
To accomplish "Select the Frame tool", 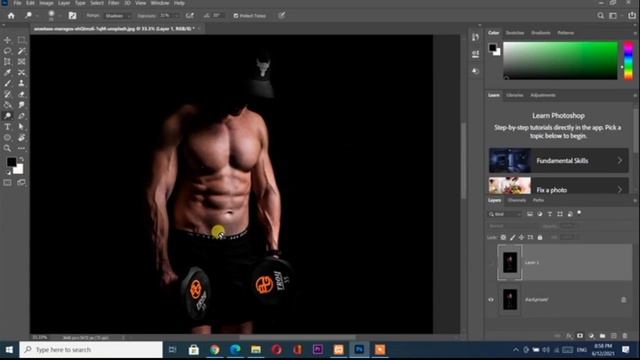I will pos(21,62).
